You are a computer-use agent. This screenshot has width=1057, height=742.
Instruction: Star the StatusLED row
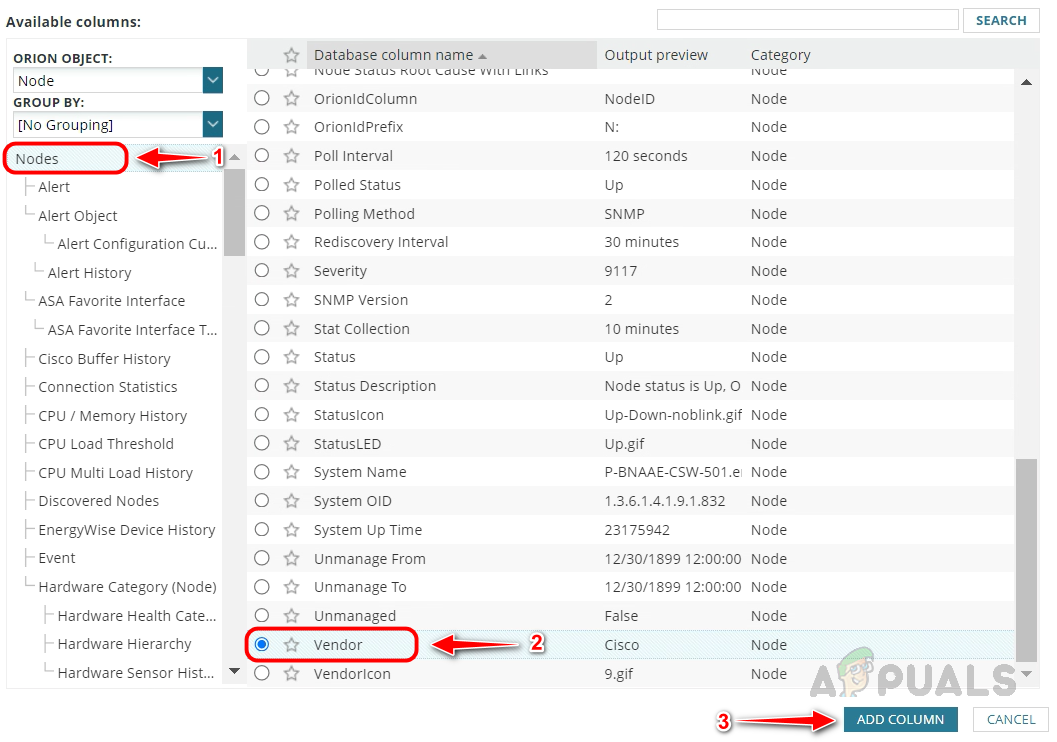(291, 444)
